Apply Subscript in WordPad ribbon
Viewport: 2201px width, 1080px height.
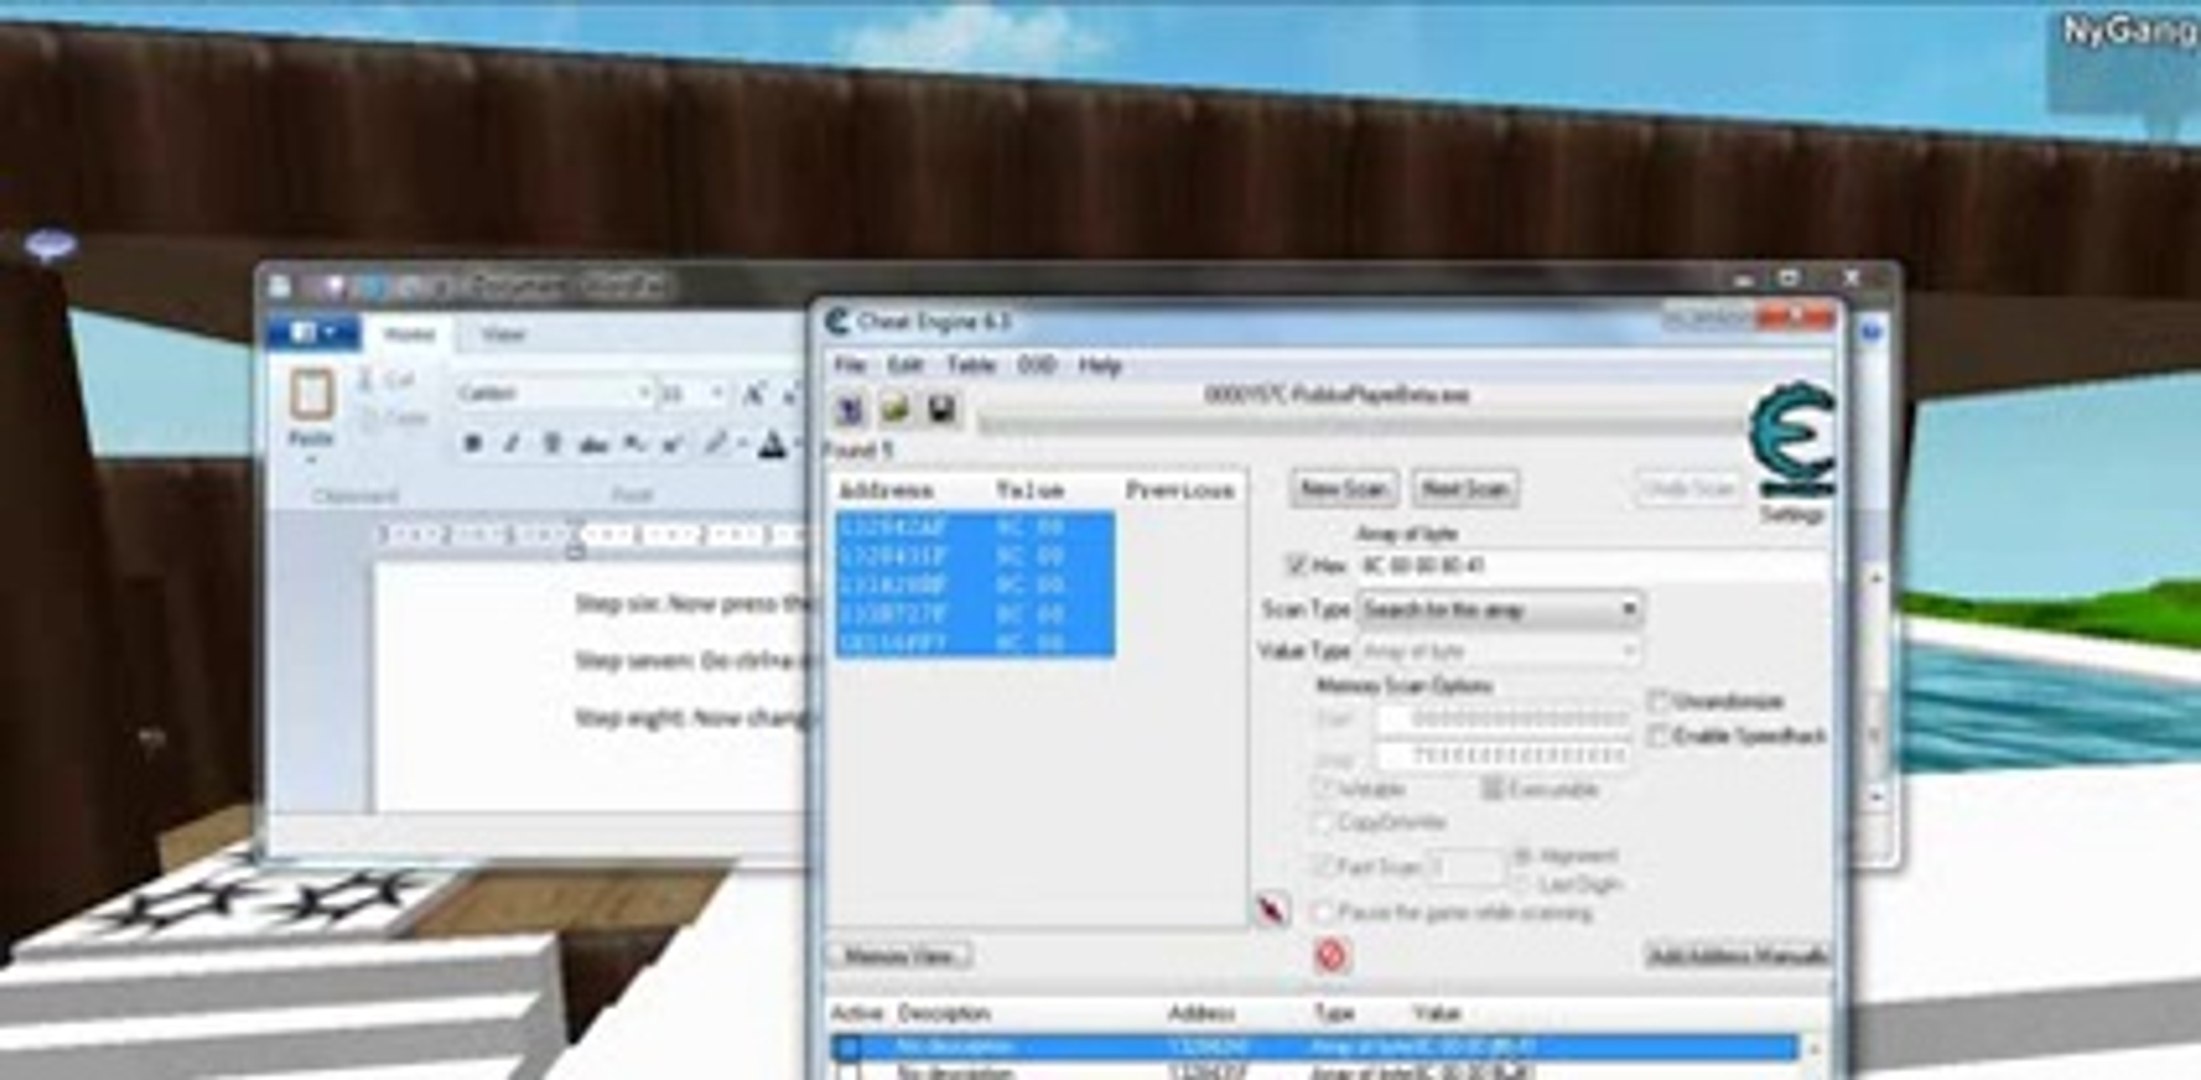(x=633, y=444)
